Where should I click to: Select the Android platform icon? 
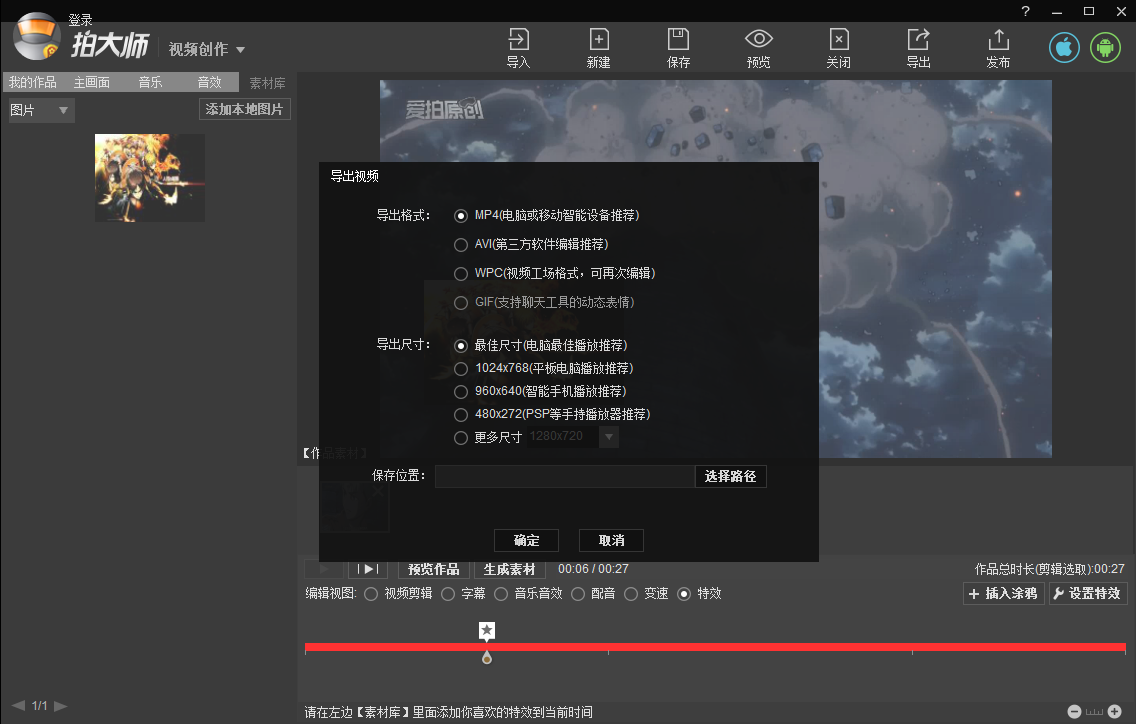click(1104, 47)
